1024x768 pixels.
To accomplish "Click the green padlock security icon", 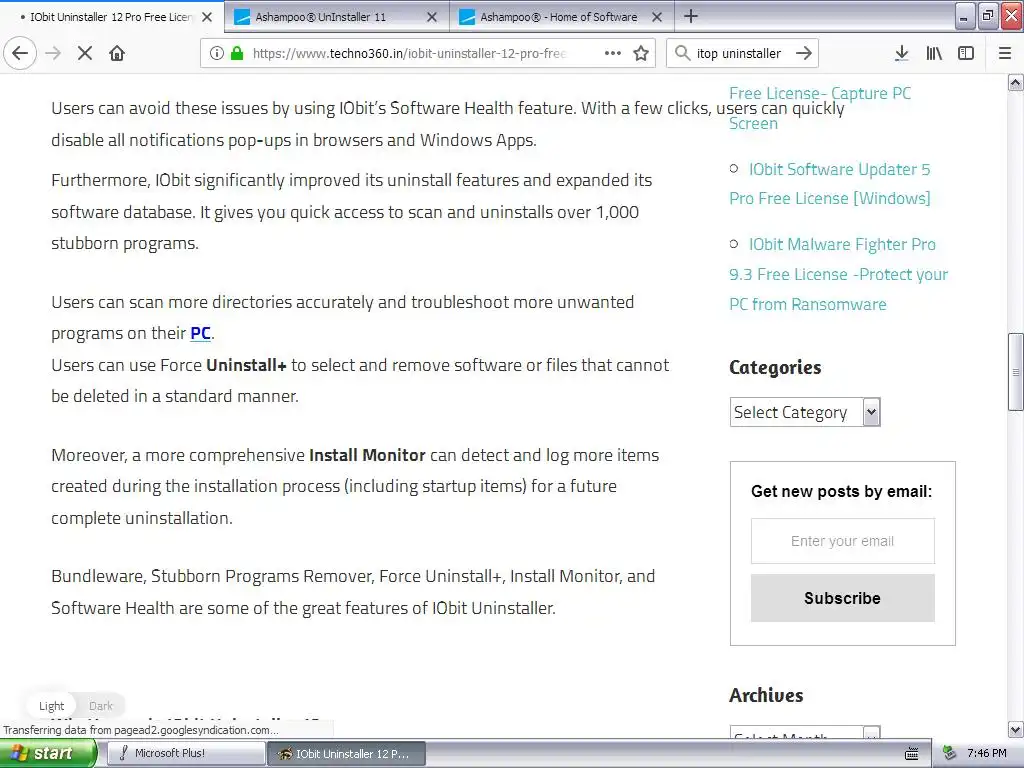I will tap(237, 53).
